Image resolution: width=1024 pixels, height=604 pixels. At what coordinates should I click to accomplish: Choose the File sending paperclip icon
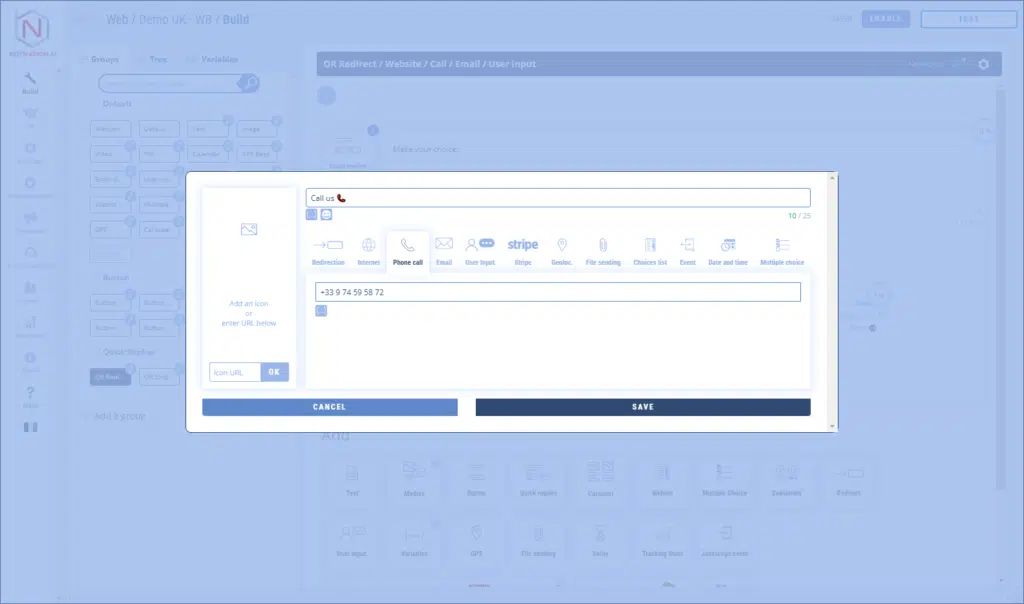tap(603, 245)
